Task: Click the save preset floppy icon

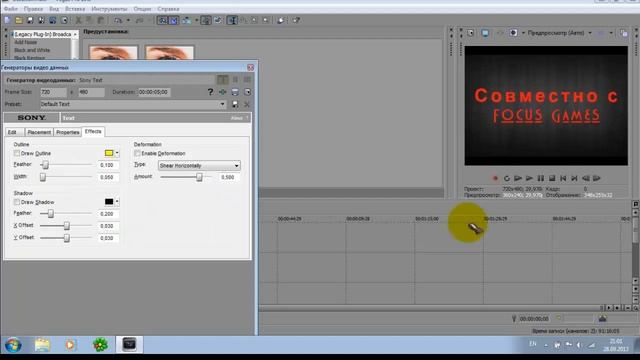Action: [x=235, y=104]
